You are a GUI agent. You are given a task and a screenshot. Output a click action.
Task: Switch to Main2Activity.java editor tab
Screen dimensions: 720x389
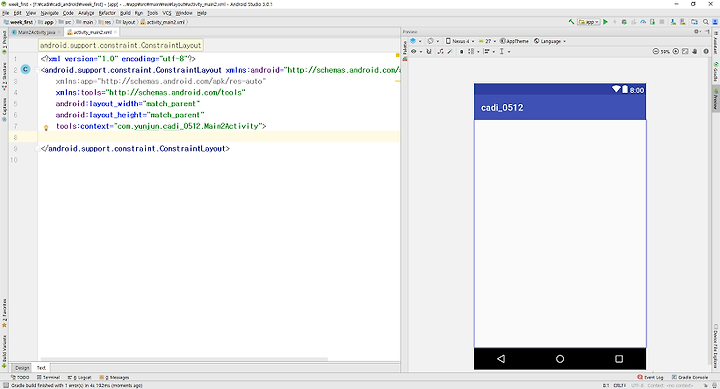pyautogui.click(x=36, y=32)
